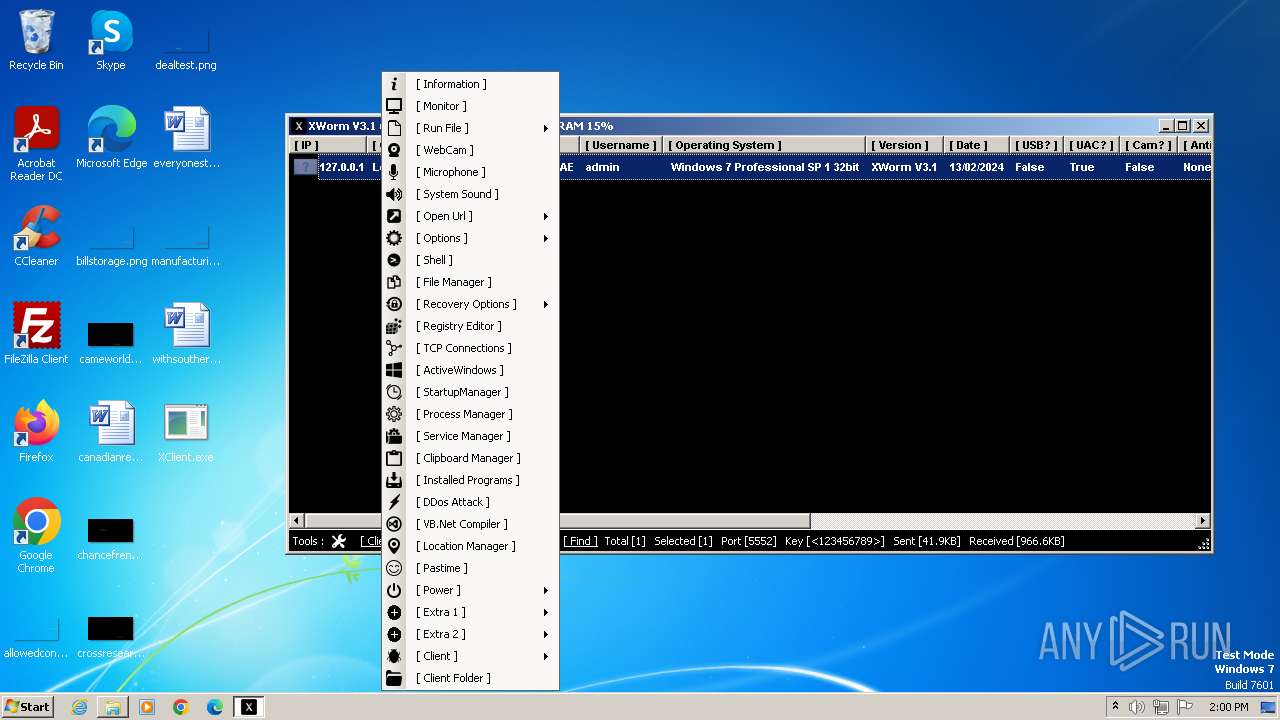1280x720 pixels.
Task: Click the Process Manager cog icon
Action: pos(394,414)
